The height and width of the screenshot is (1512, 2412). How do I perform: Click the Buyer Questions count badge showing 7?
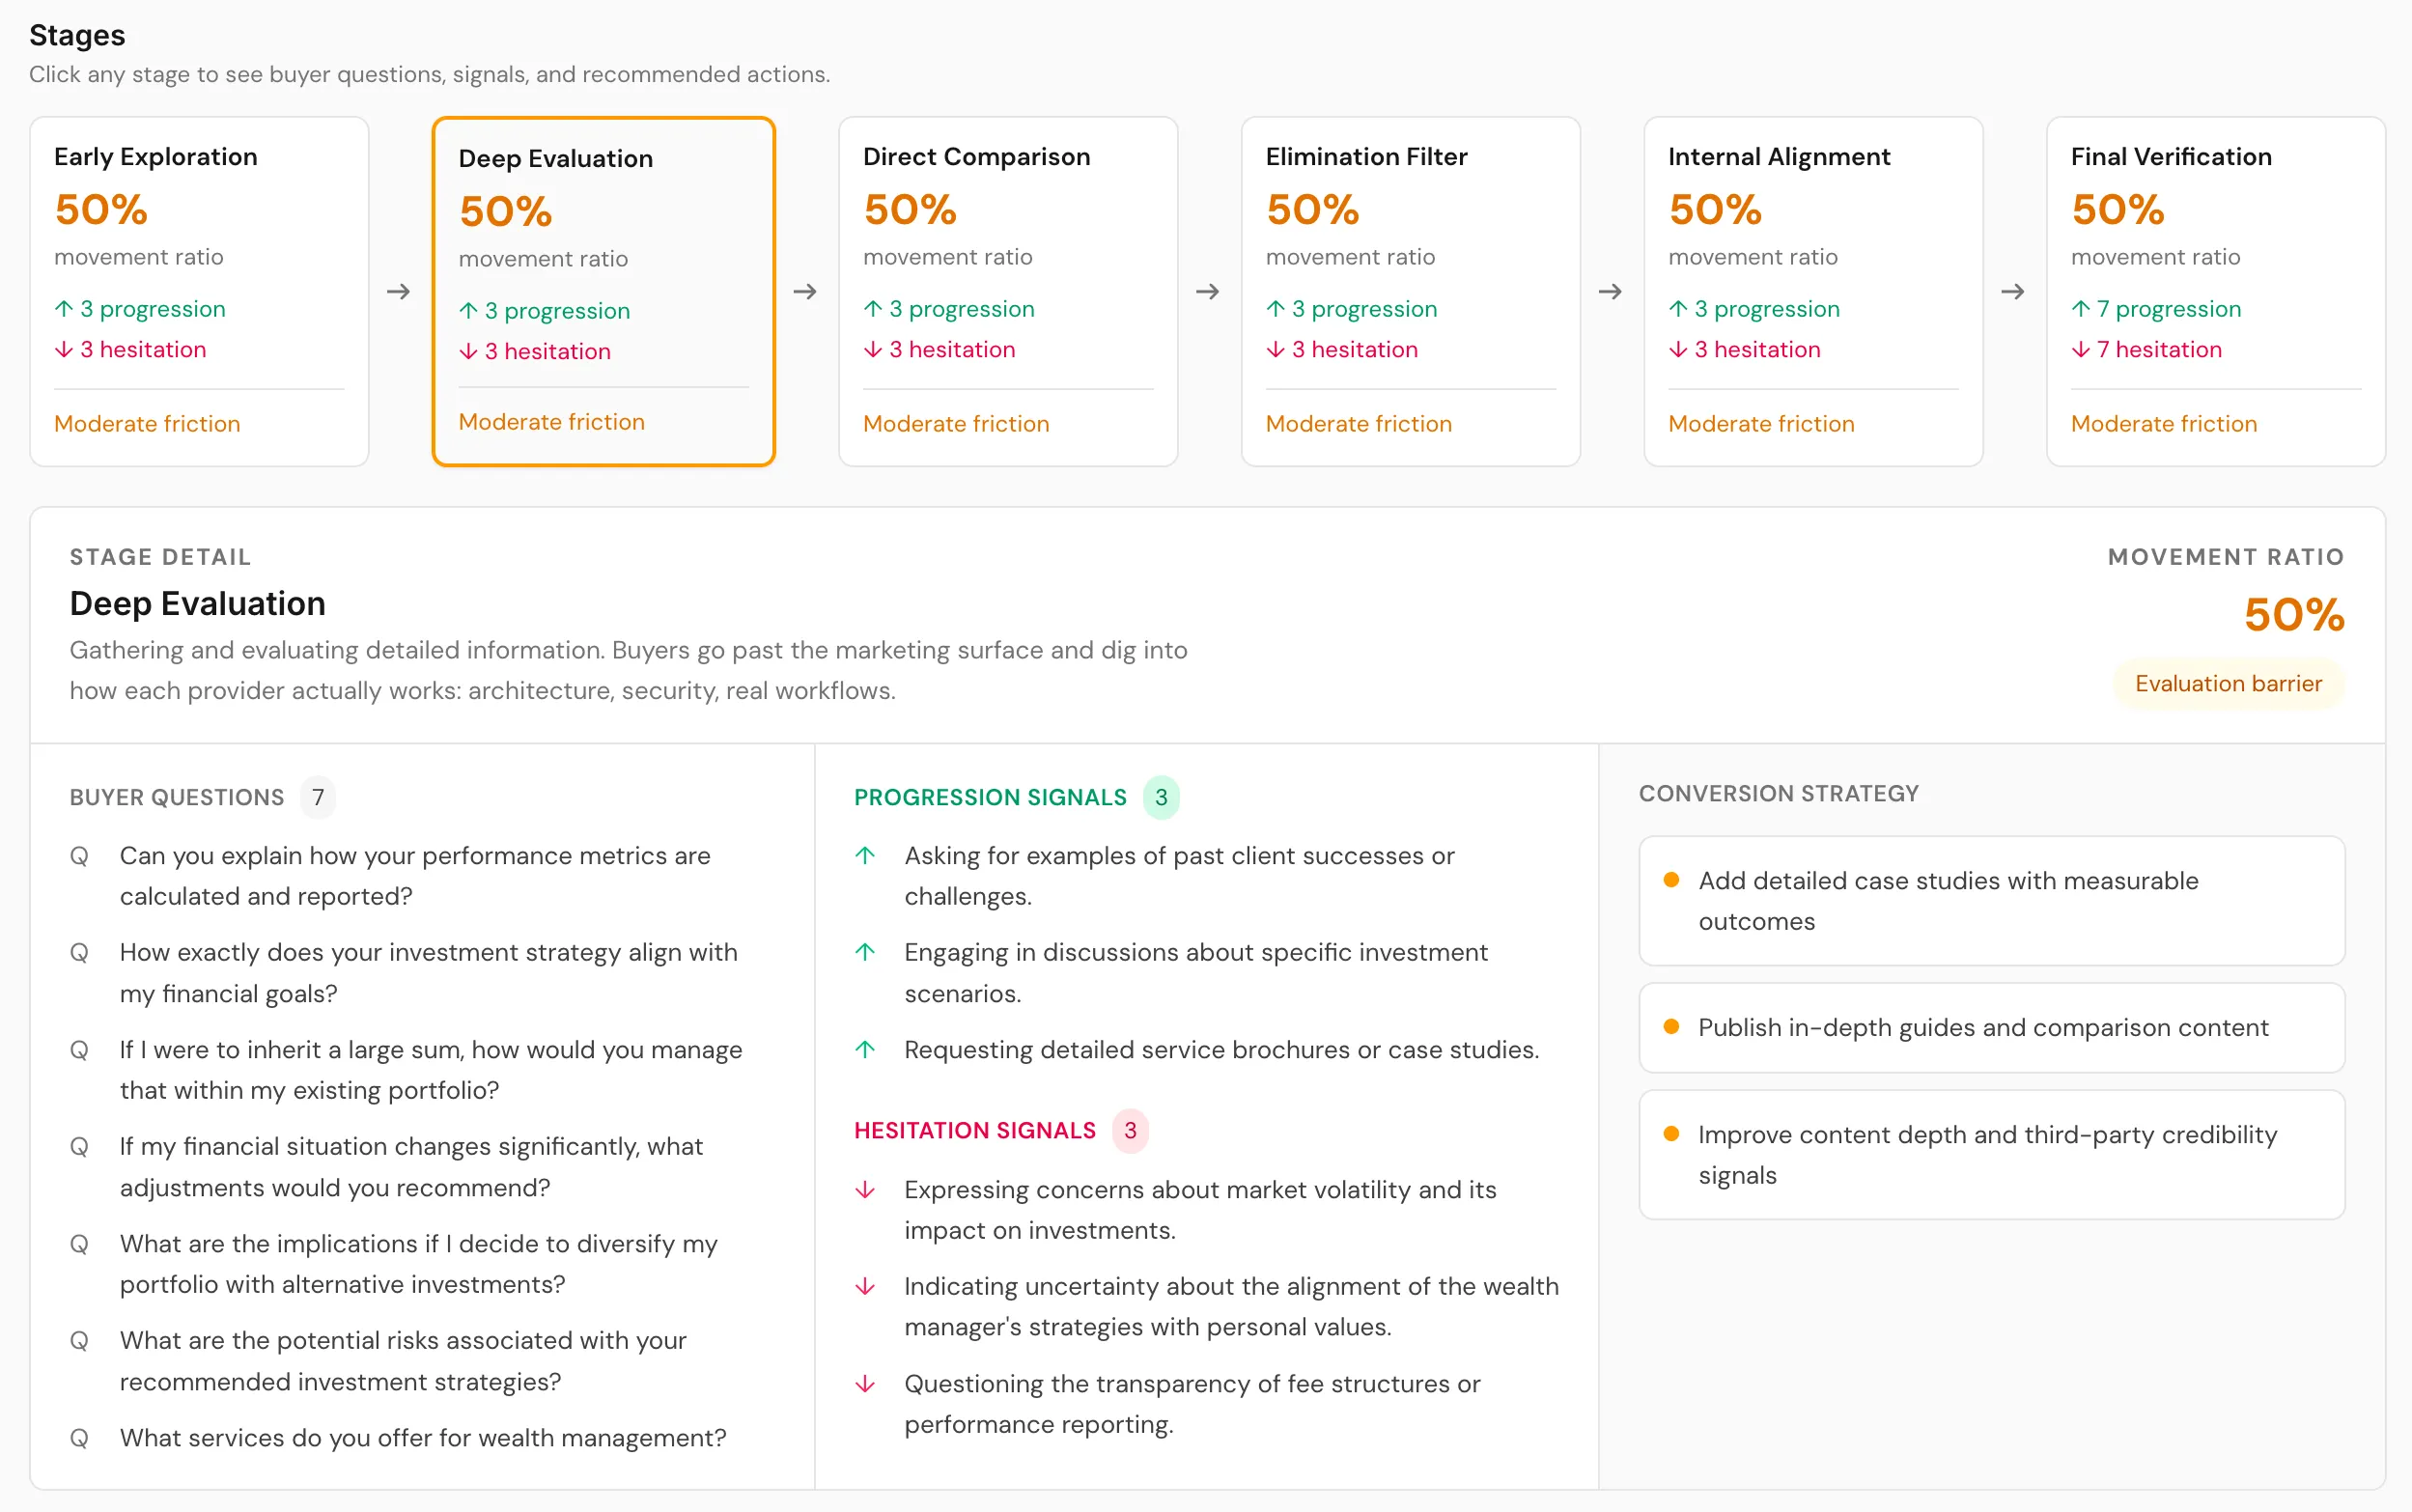318,797
